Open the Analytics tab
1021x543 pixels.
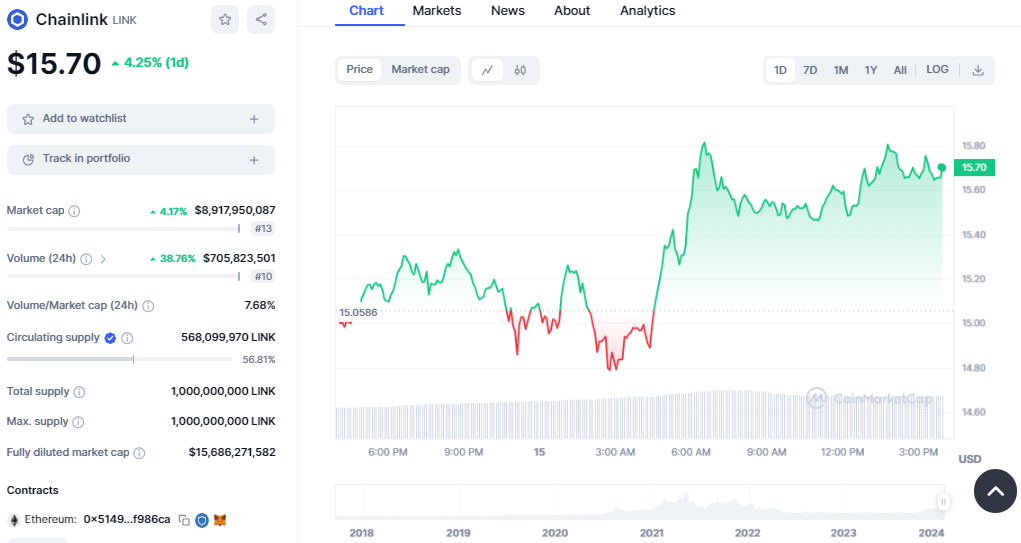647,11
